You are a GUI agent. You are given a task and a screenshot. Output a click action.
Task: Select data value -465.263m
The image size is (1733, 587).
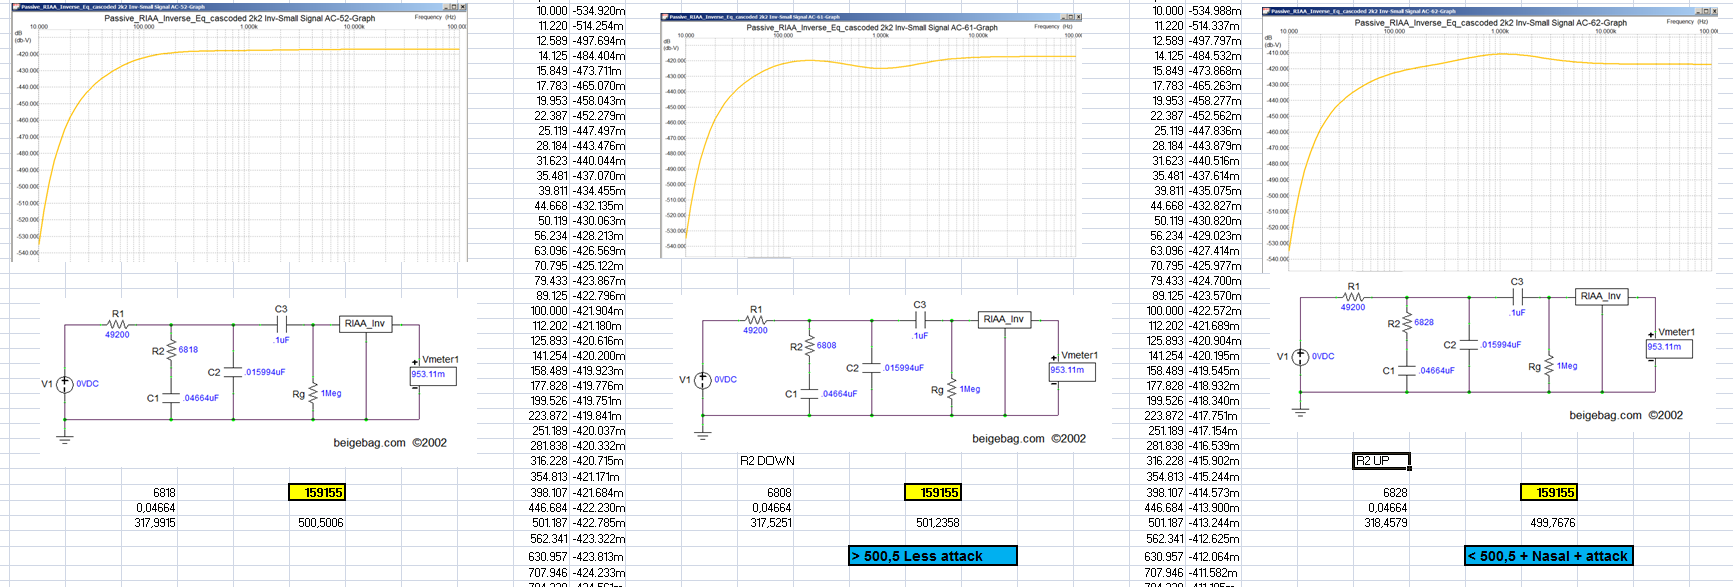tap(1215, 86)
